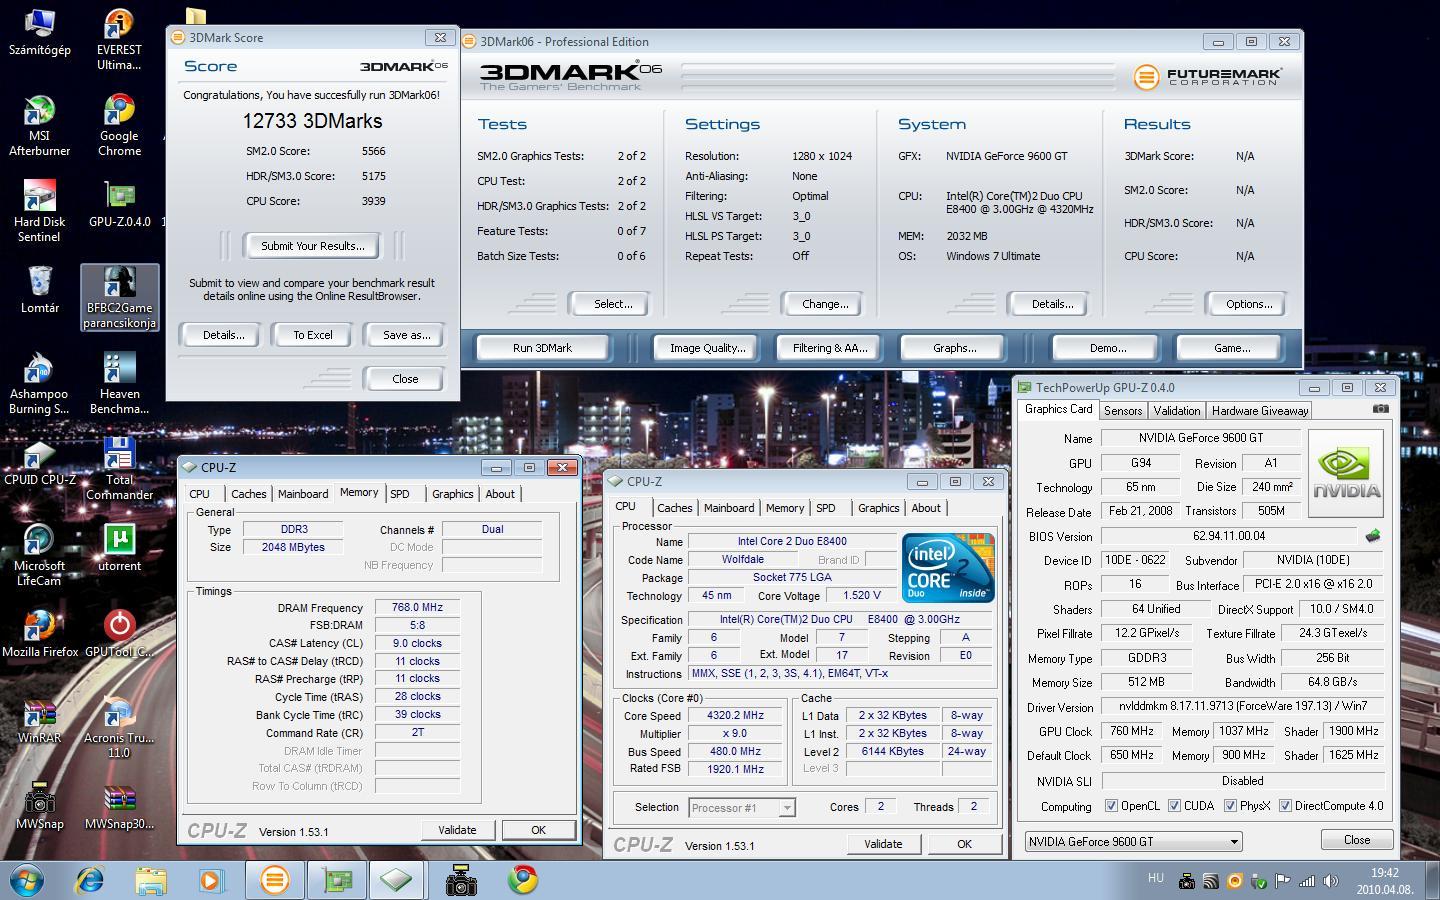Screen dimensions: 1440x900
Task: Click the volume speaker tray icon
Action: 1330,881
